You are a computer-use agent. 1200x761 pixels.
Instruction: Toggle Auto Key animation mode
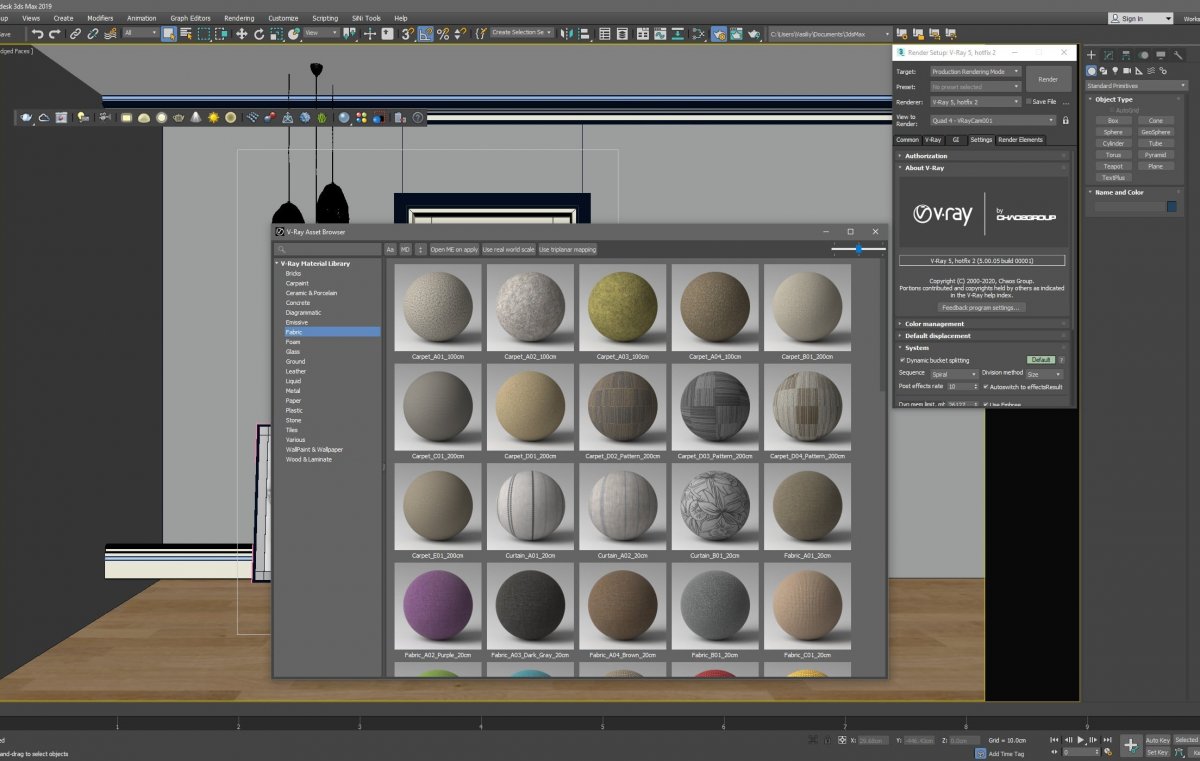click(x=1157, y=740)
